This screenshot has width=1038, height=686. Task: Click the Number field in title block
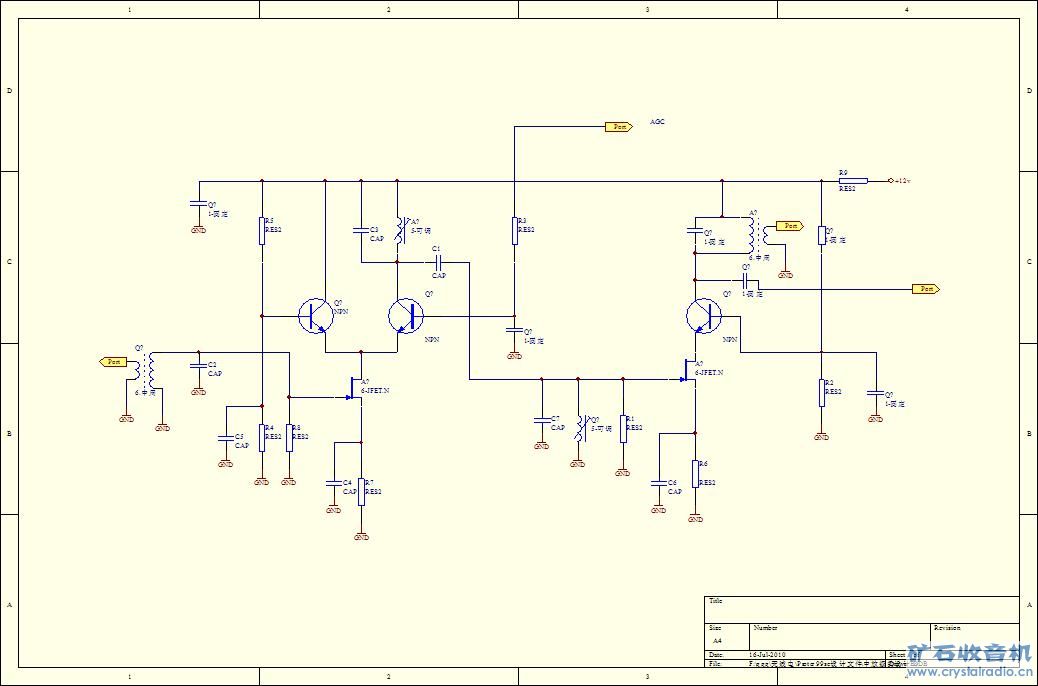pos(839,637)
